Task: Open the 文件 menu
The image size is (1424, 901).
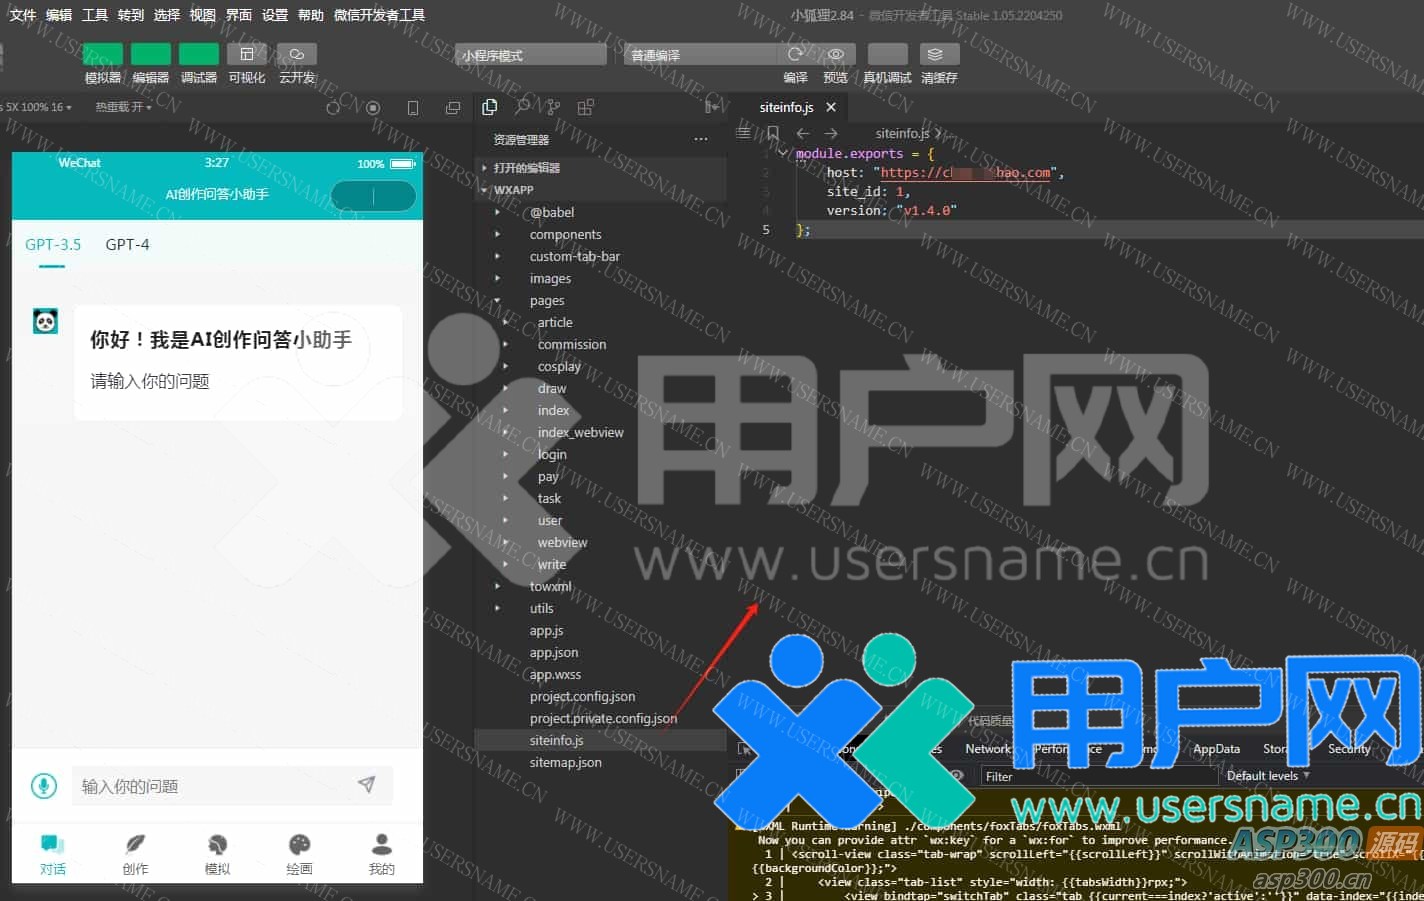Action: click(22, 15)
